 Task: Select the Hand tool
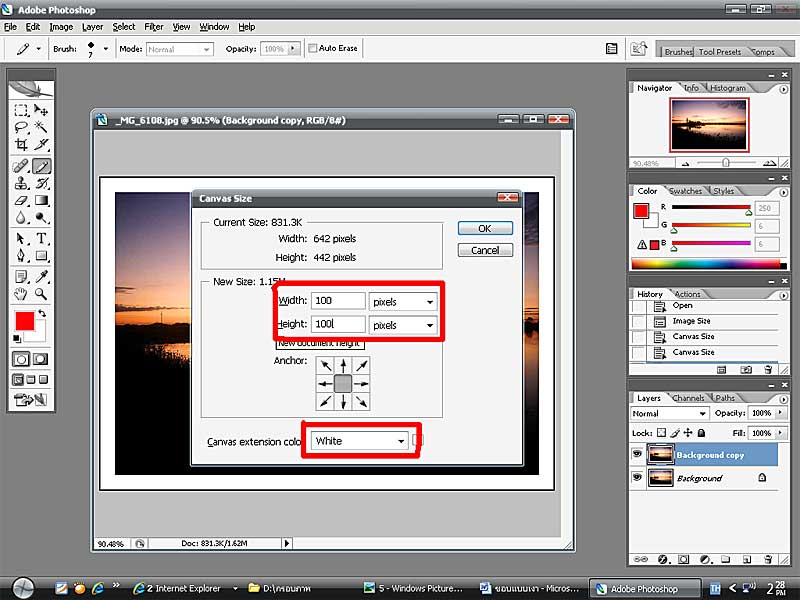tap(21, 294)
